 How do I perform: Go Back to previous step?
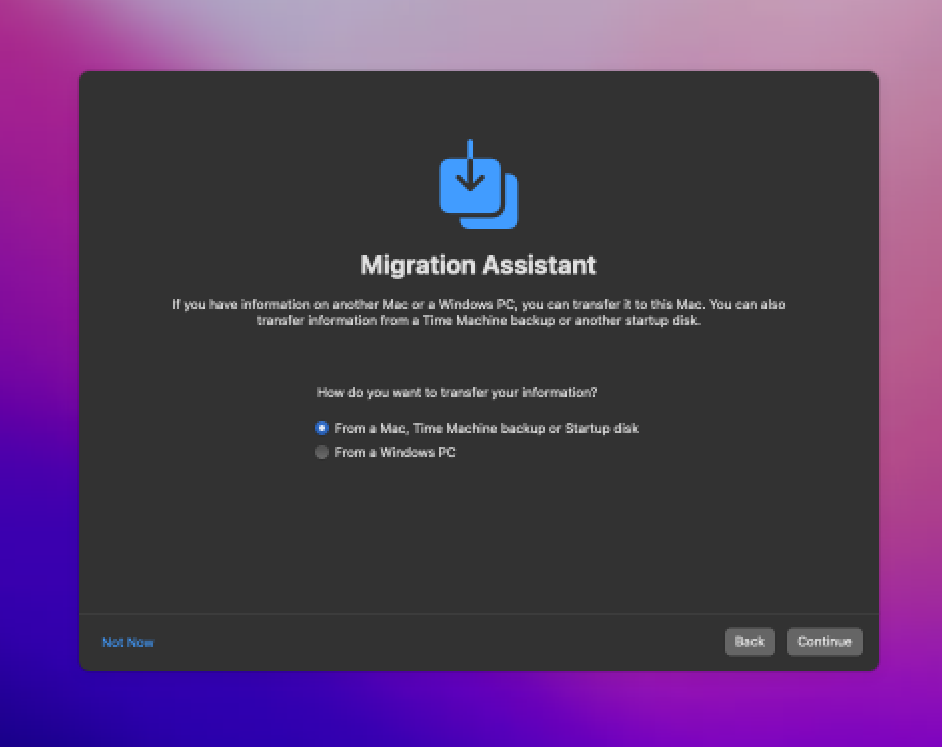pyautogui.click(x=749, y=641)
